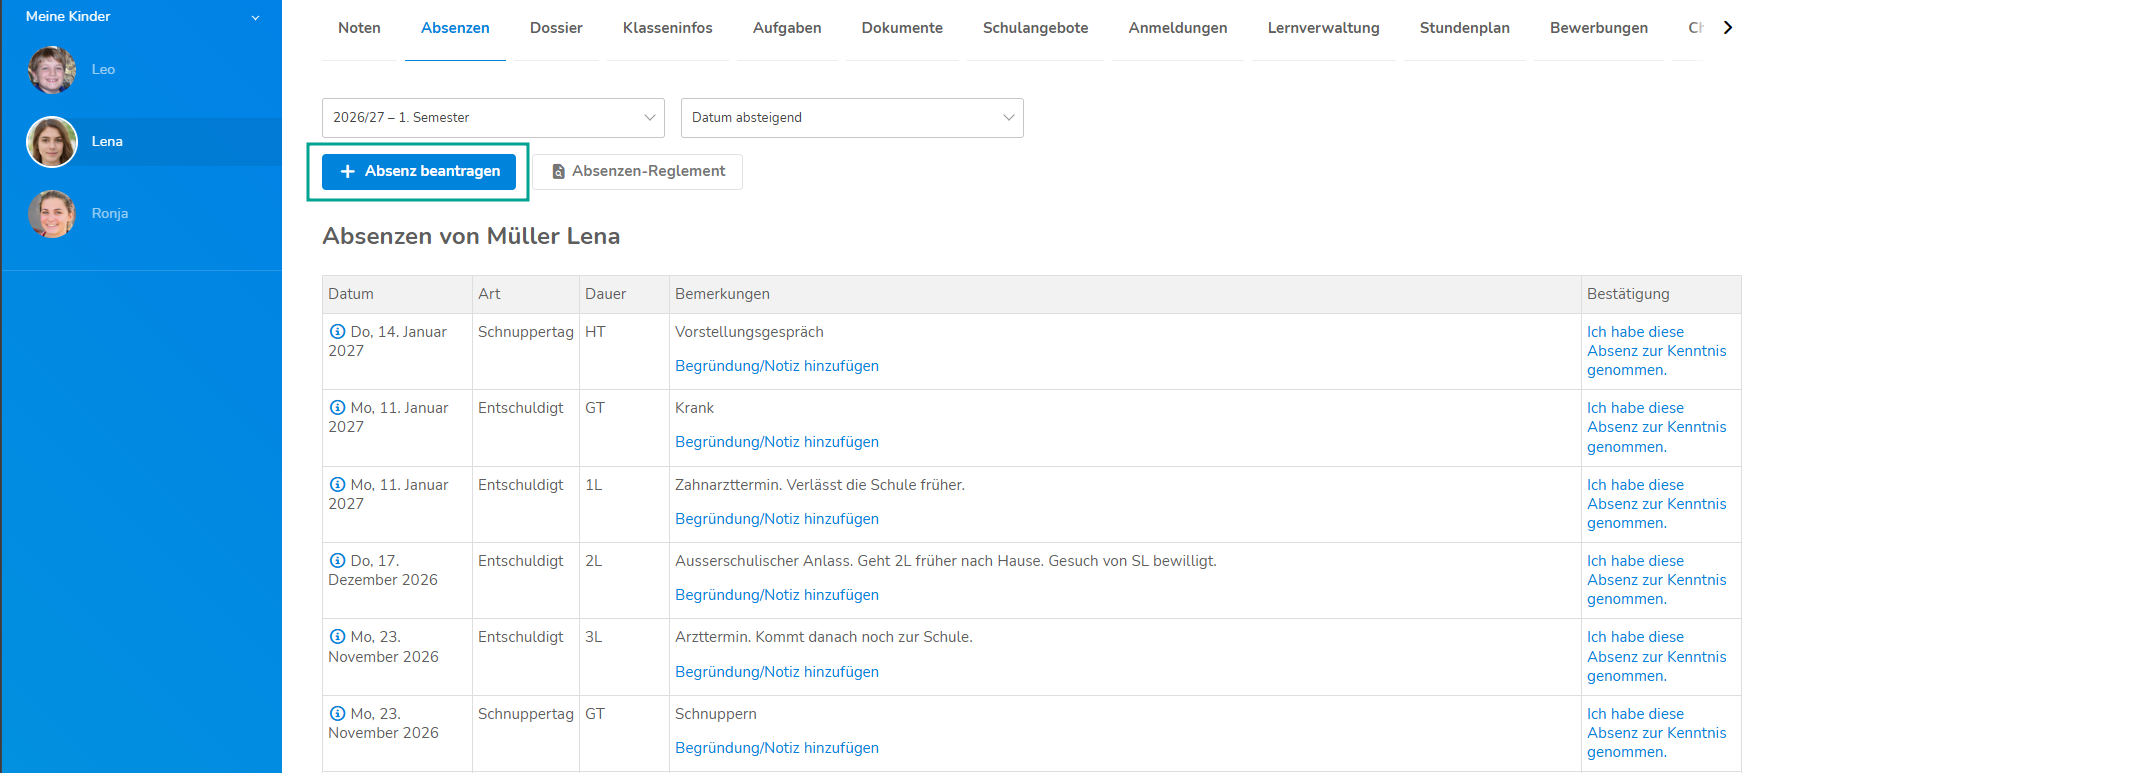The height and width of the screenshot is (773, 2146).
Task: Click plus icon on Absenz beantragen
Action: (x=348, y=171)
